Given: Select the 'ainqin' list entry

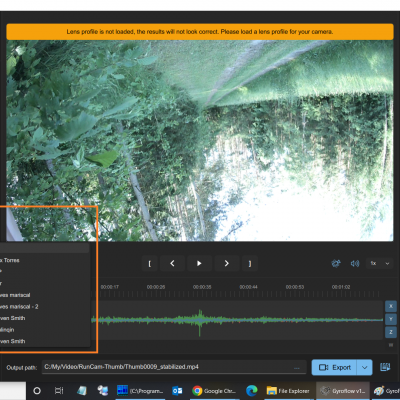Looking at the screenshot, I should 44,330.
